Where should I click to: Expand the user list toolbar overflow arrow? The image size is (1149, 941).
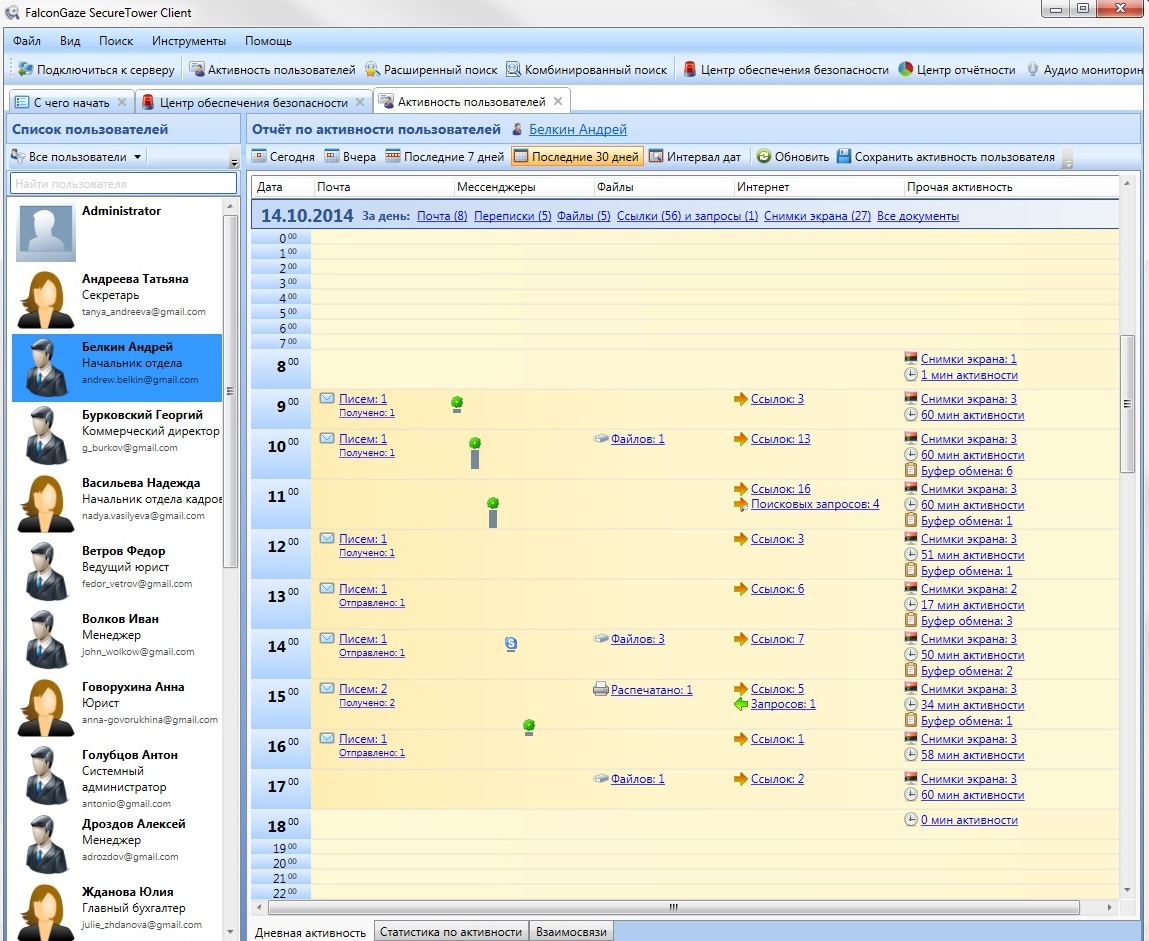point(234,160)
